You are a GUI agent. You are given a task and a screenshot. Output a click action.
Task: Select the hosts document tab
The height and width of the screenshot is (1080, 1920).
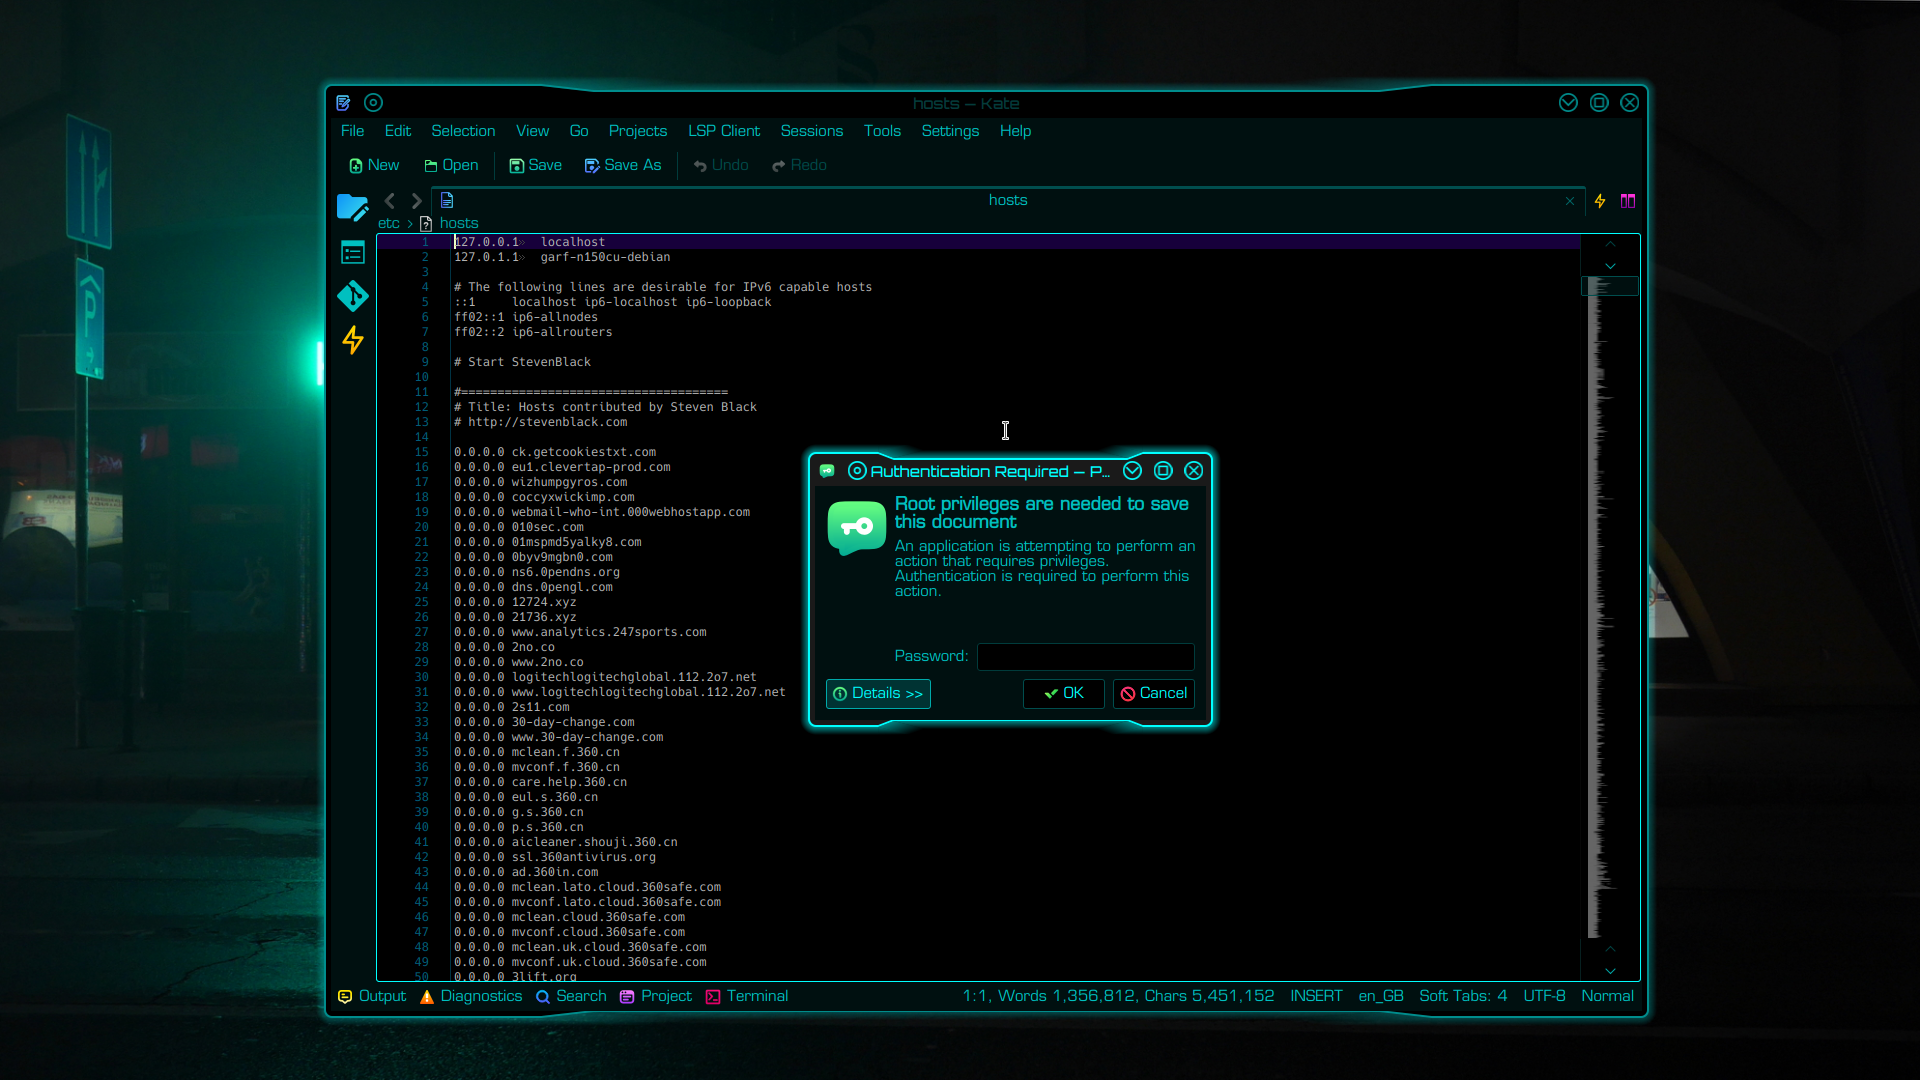point(1008,200)
